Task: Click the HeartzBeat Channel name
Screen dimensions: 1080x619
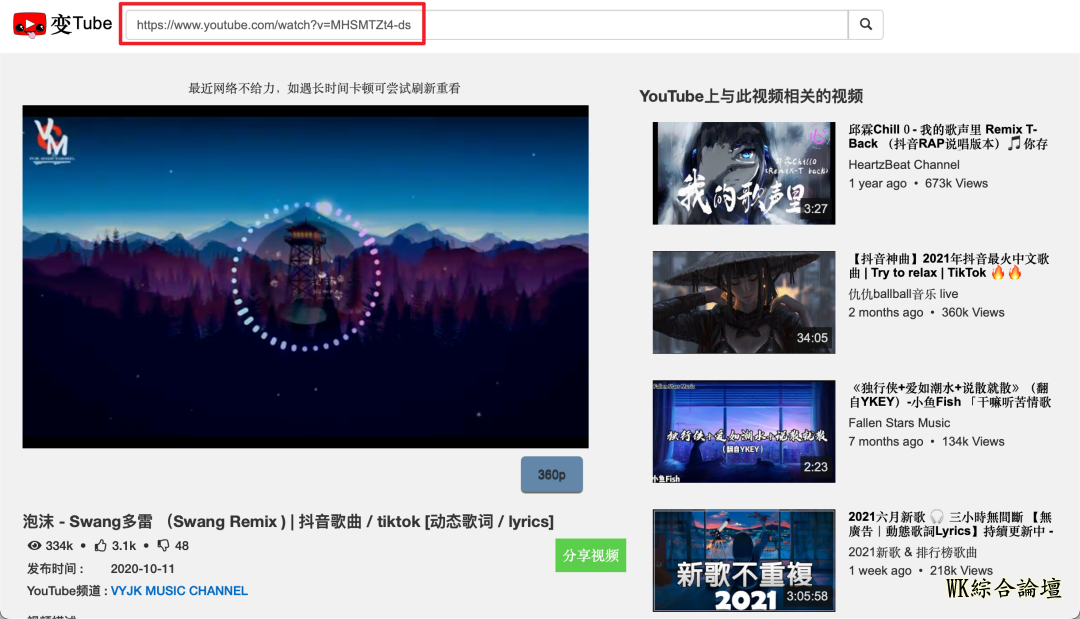Action: [x=904, y=165]
